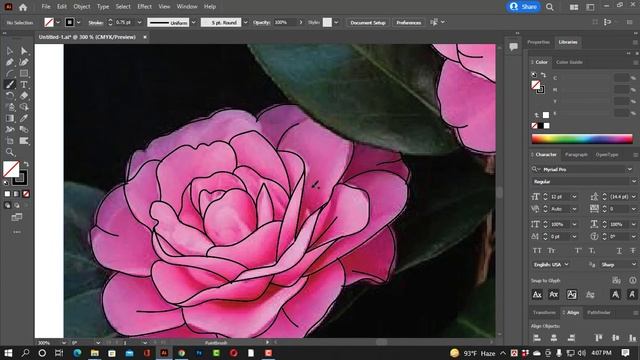640x360 pixels.
Task: Switch to the Pathfinder tab
Action: (598, 313)
